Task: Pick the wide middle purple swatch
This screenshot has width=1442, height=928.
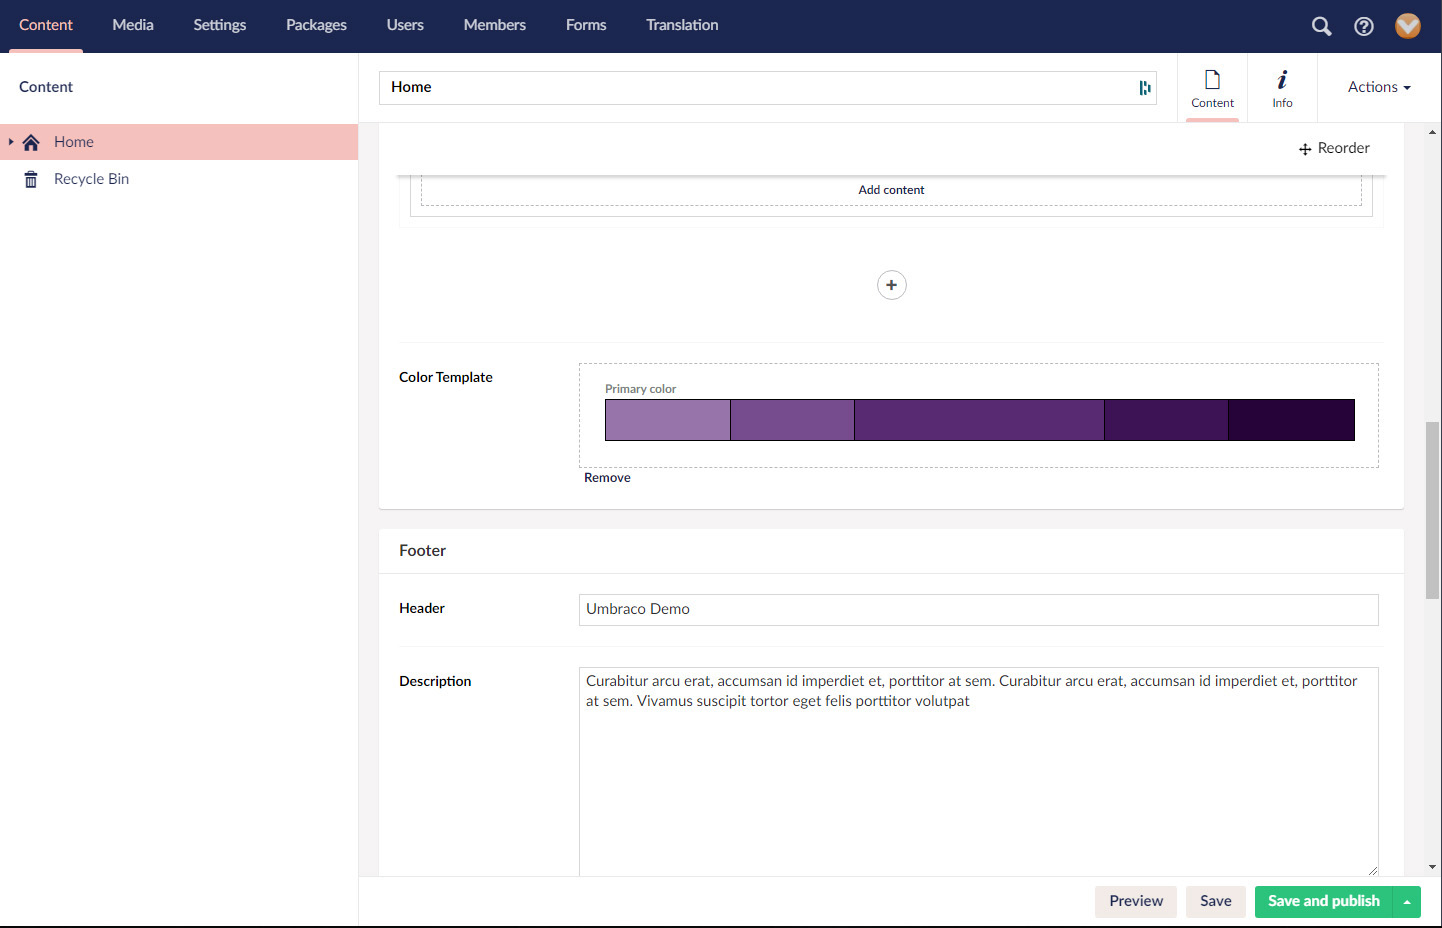Action: pyautogui.click(x=980, y=420)
